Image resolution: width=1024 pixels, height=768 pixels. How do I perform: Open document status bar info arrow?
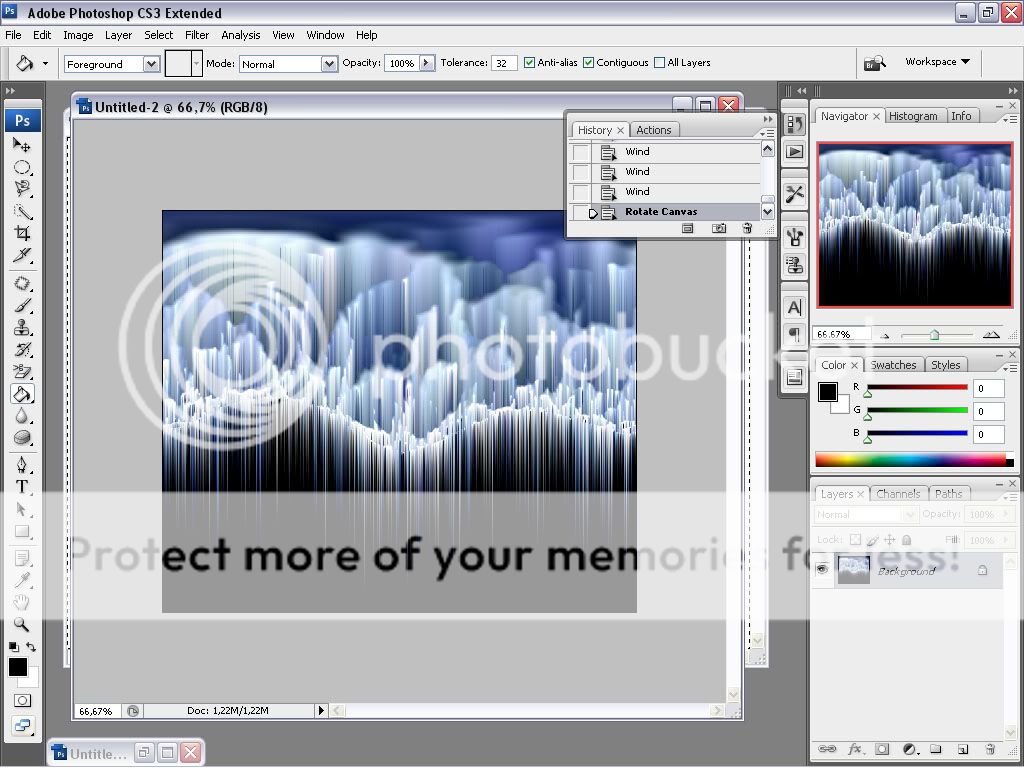pyautogui.click(x=321, y=711)
